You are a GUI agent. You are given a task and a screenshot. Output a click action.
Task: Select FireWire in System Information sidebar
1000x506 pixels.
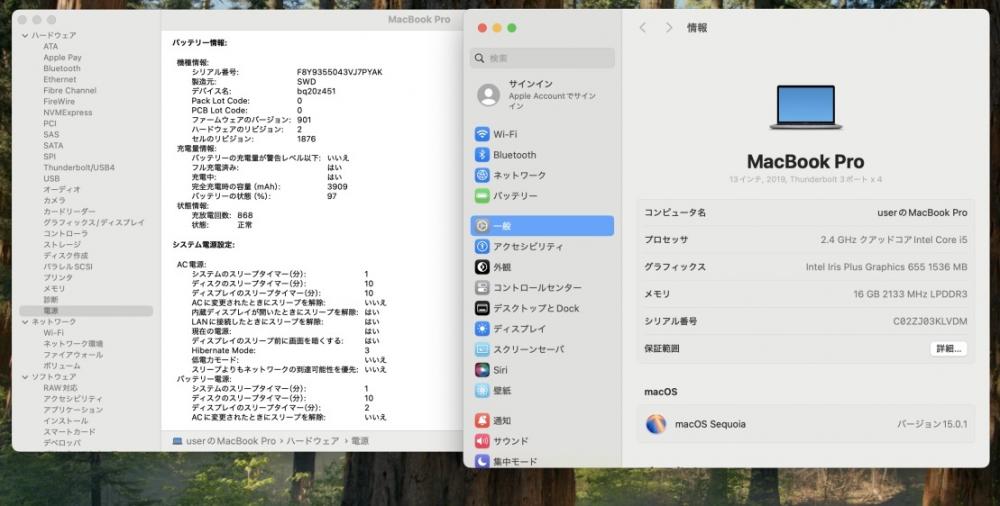[x=59, y=101]
